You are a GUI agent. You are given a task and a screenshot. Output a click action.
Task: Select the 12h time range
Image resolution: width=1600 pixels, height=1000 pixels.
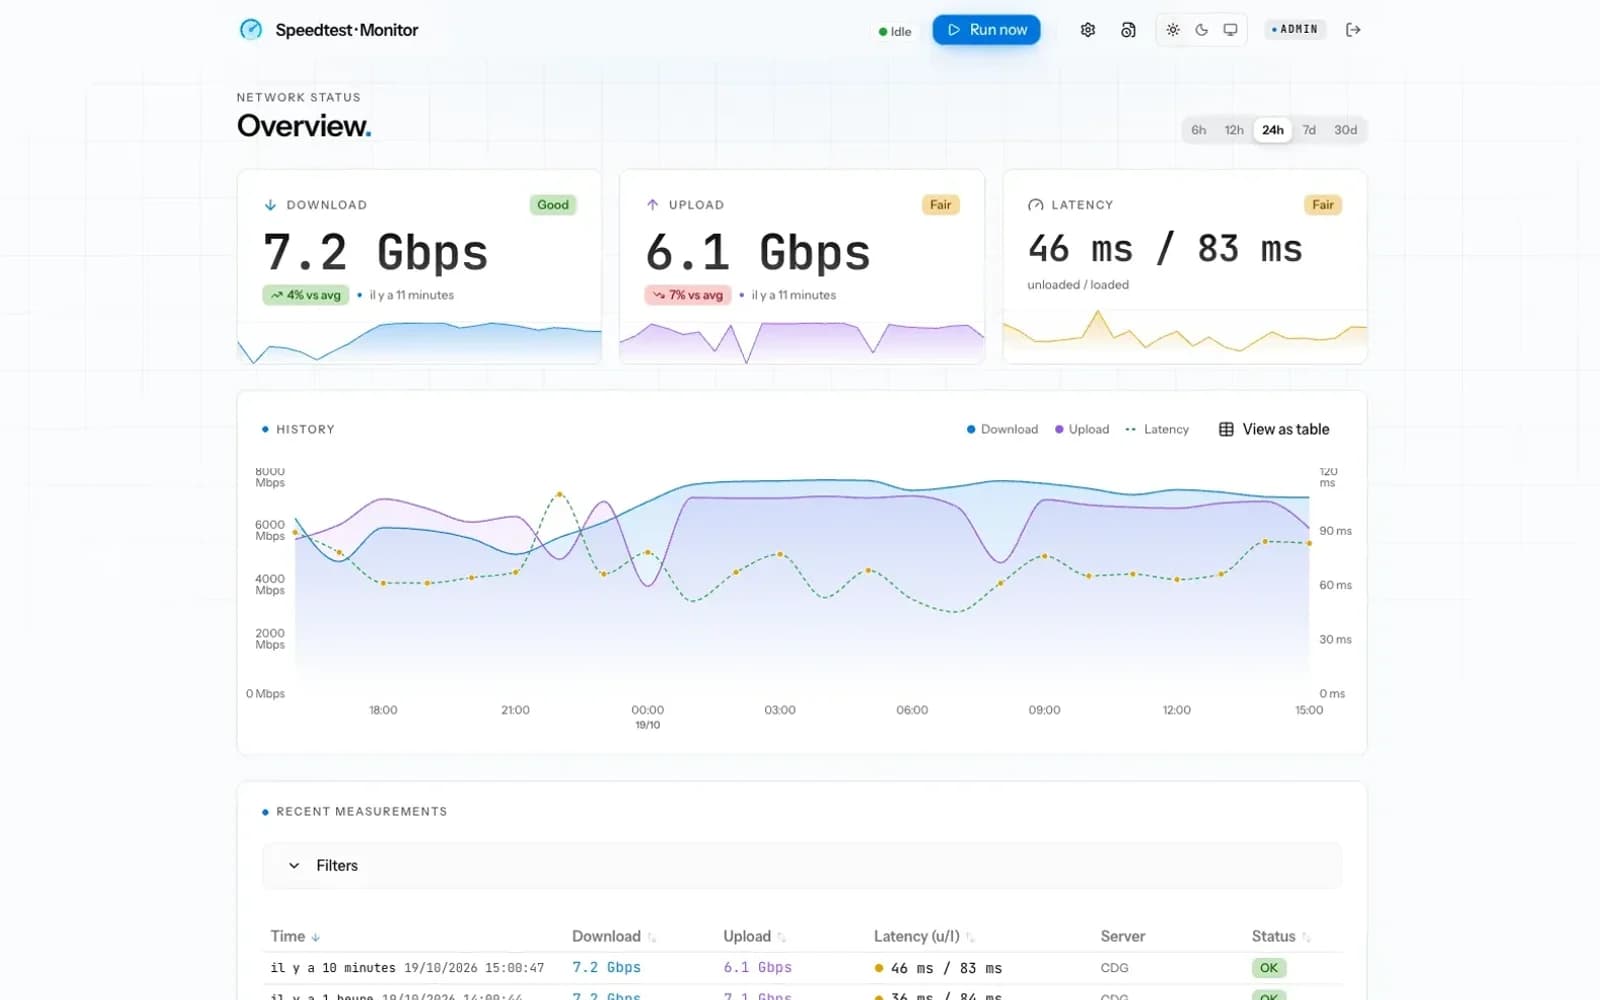pos(1234,130)
